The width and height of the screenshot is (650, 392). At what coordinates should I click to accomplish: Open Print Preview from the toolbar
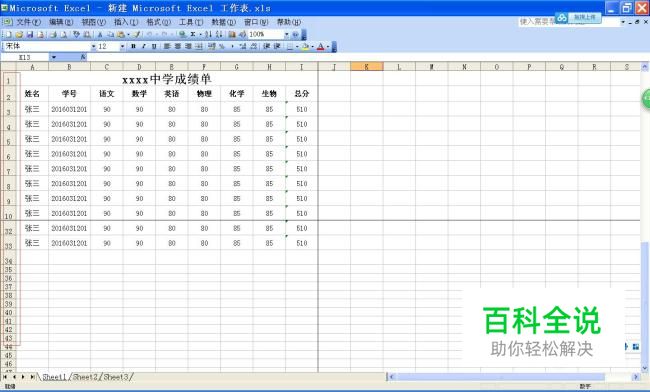click(x=64, y=34)
